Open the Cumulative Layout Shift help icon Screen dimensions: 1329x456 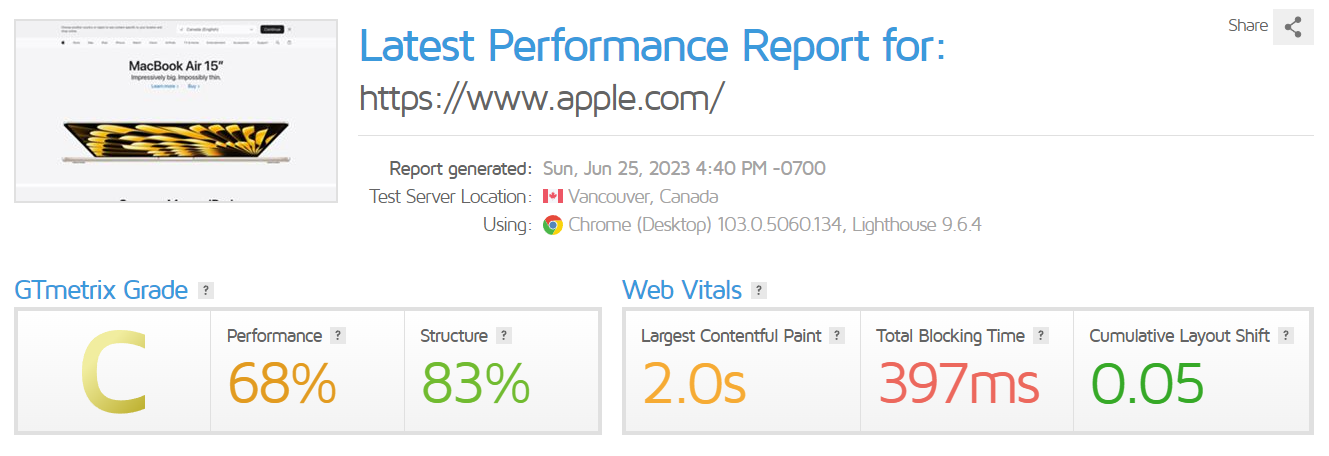[x=1286, y=336]
